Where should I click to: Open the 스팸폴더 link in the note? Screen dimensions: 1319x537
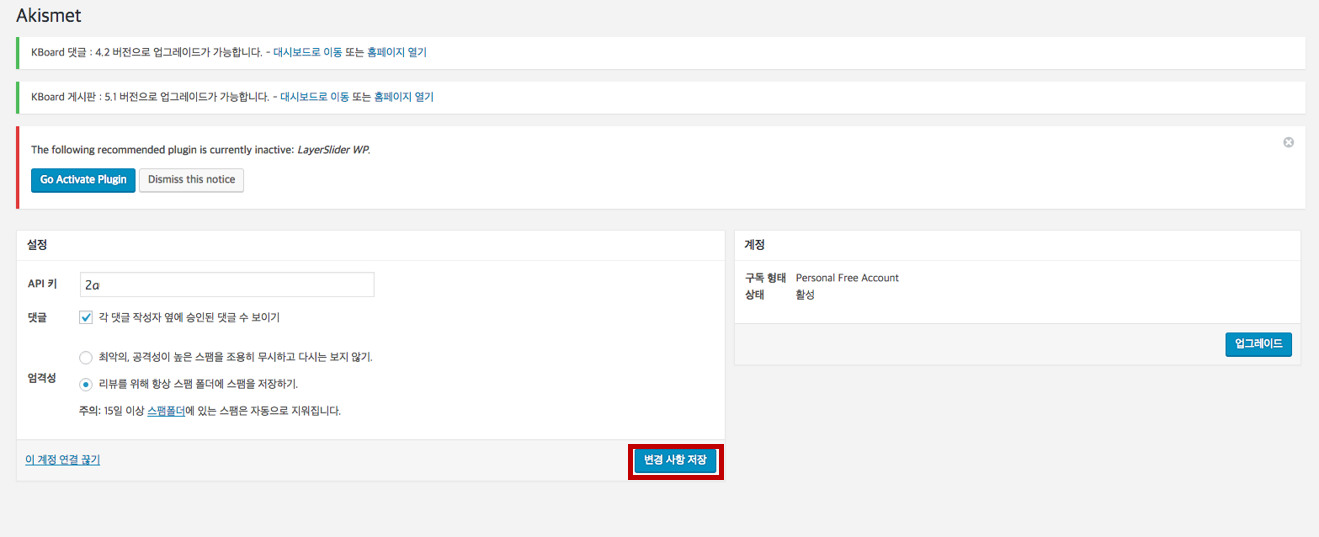point(166,411)
